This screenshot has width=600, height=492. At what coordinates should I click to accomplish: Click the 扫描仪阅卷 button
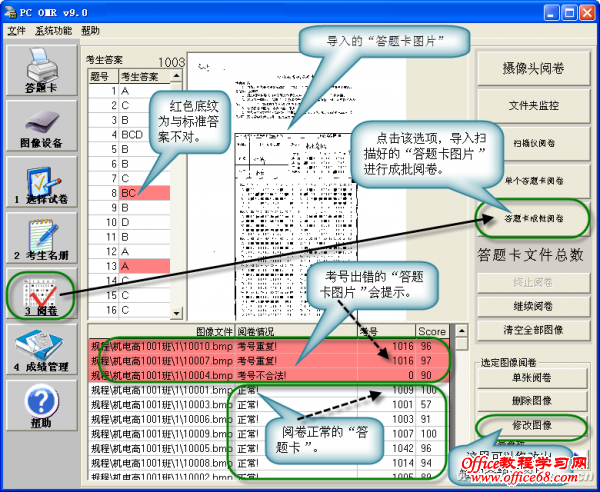pyautogui.click(x=533, y=143)
